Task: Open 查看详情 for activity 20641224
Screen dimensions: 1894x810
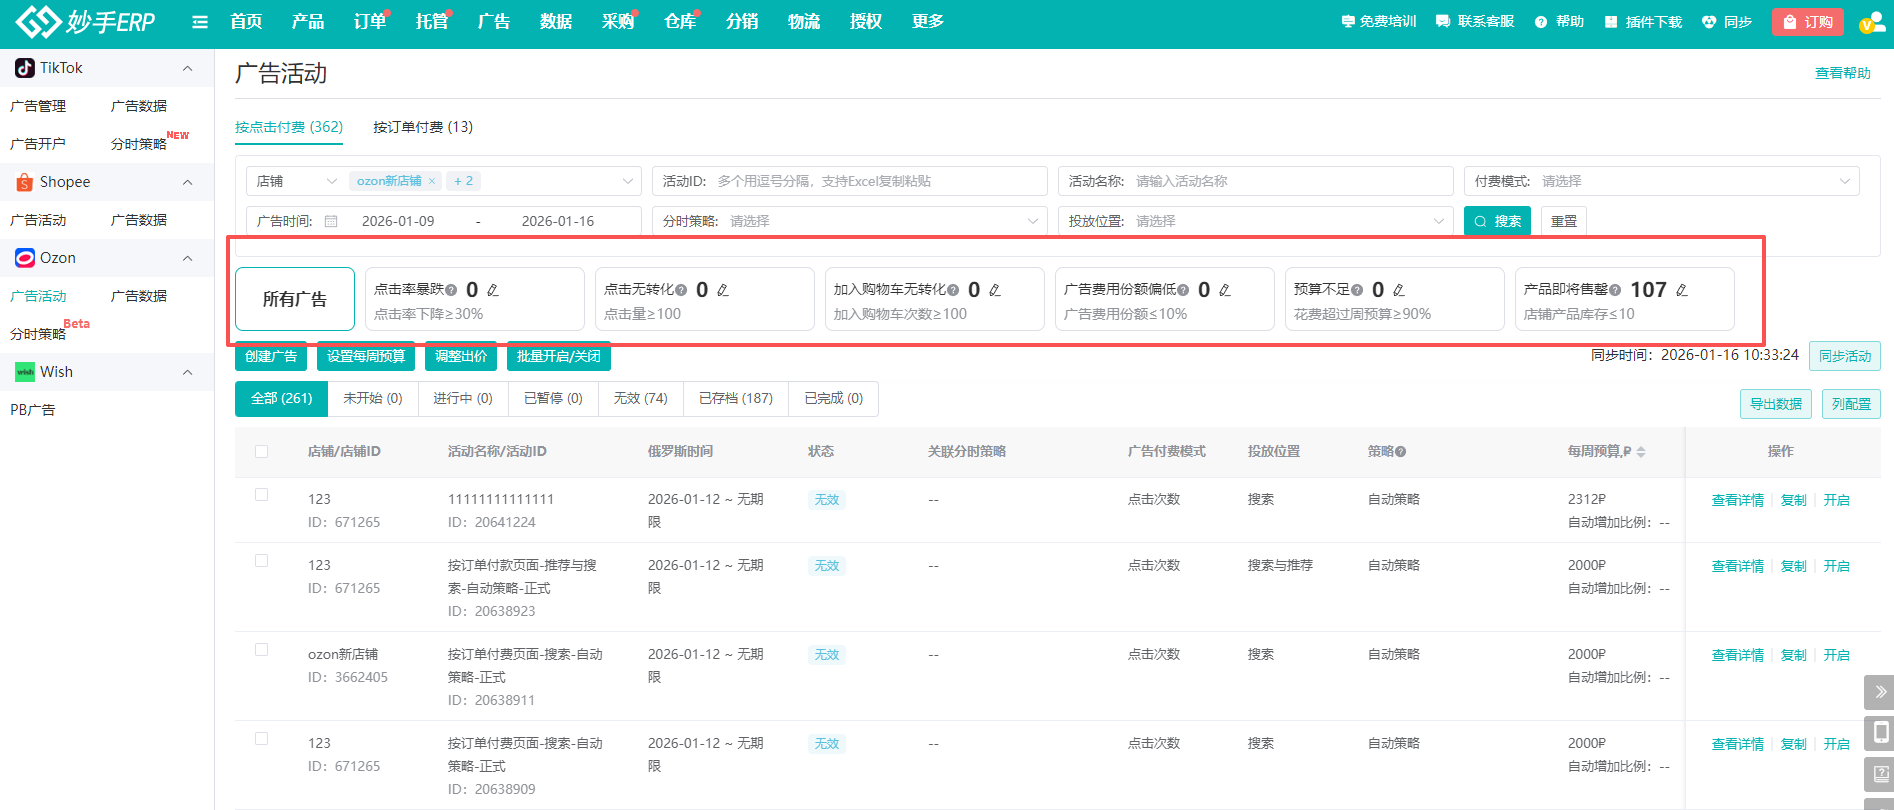Action: click(x=1738, y=500)
